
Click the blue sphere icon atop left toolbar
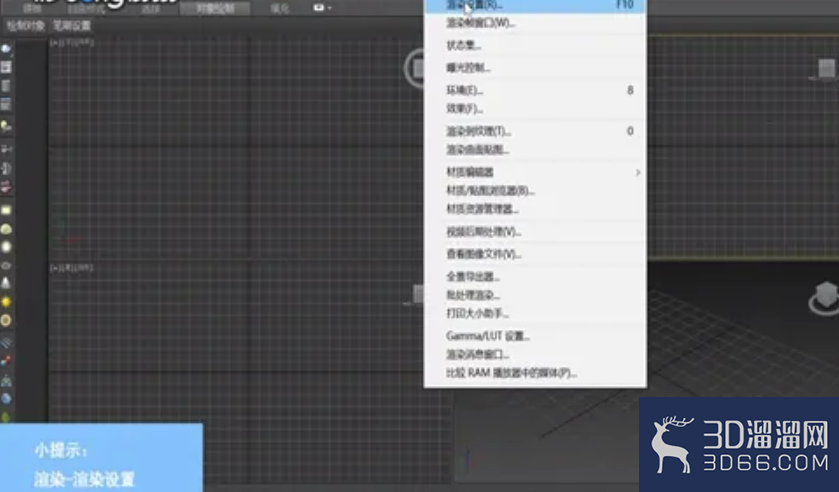point(6,49)
